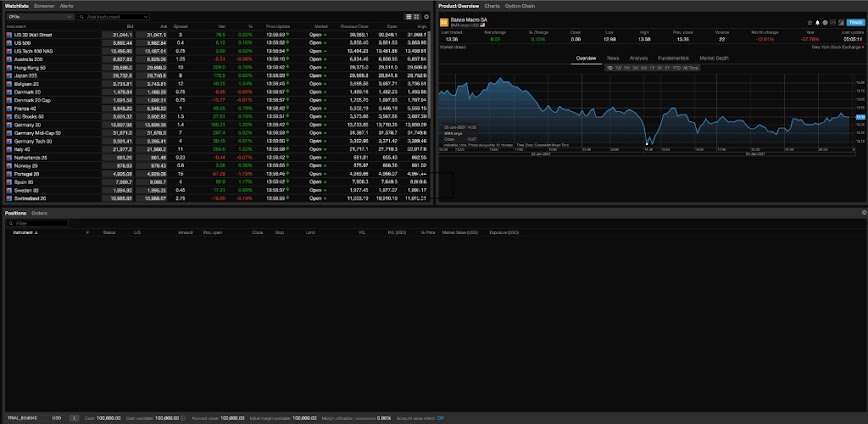Open Positions panel settings gear
The image size is (868, 424).
click(864, 213)
